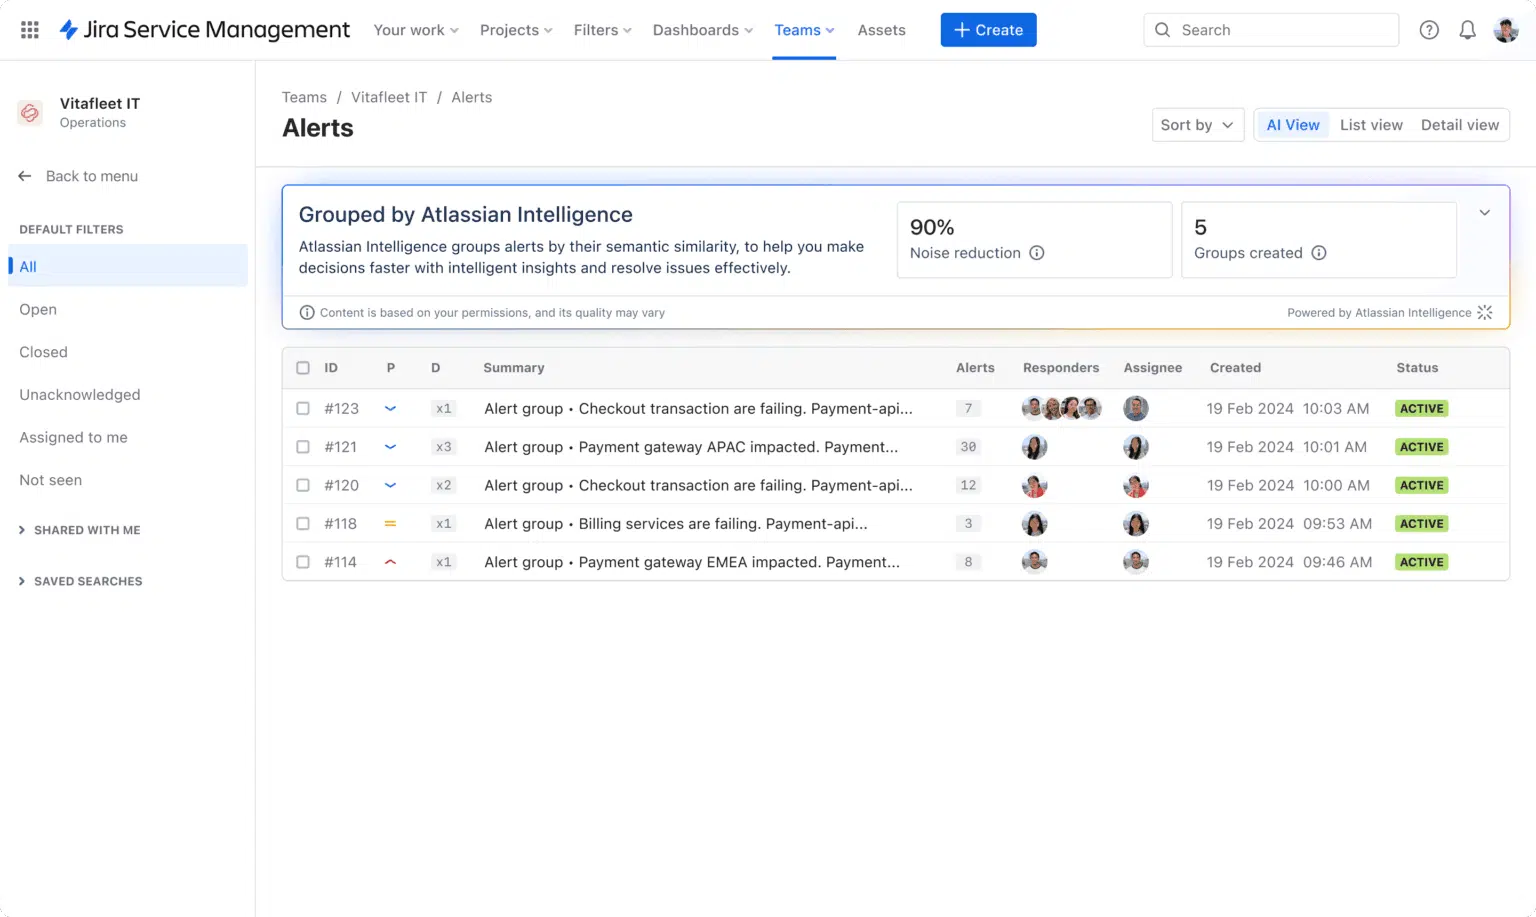Image resolution: width=1536 pixels, height=917 pixels.
Task: Select the checkbox for alert #120
Action: point(303,486)
